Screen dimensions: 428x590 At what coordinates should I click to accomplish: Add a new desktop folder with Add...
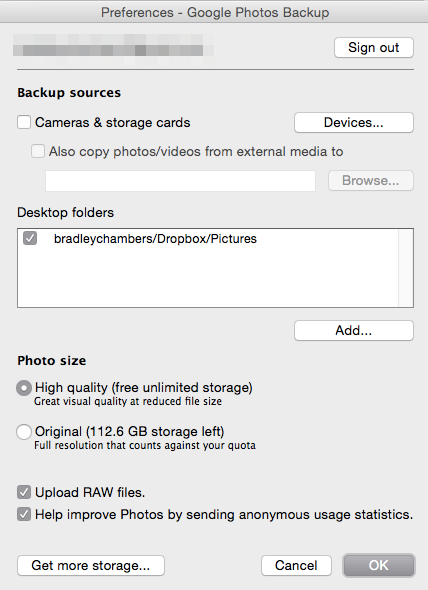tap(354, 330)
